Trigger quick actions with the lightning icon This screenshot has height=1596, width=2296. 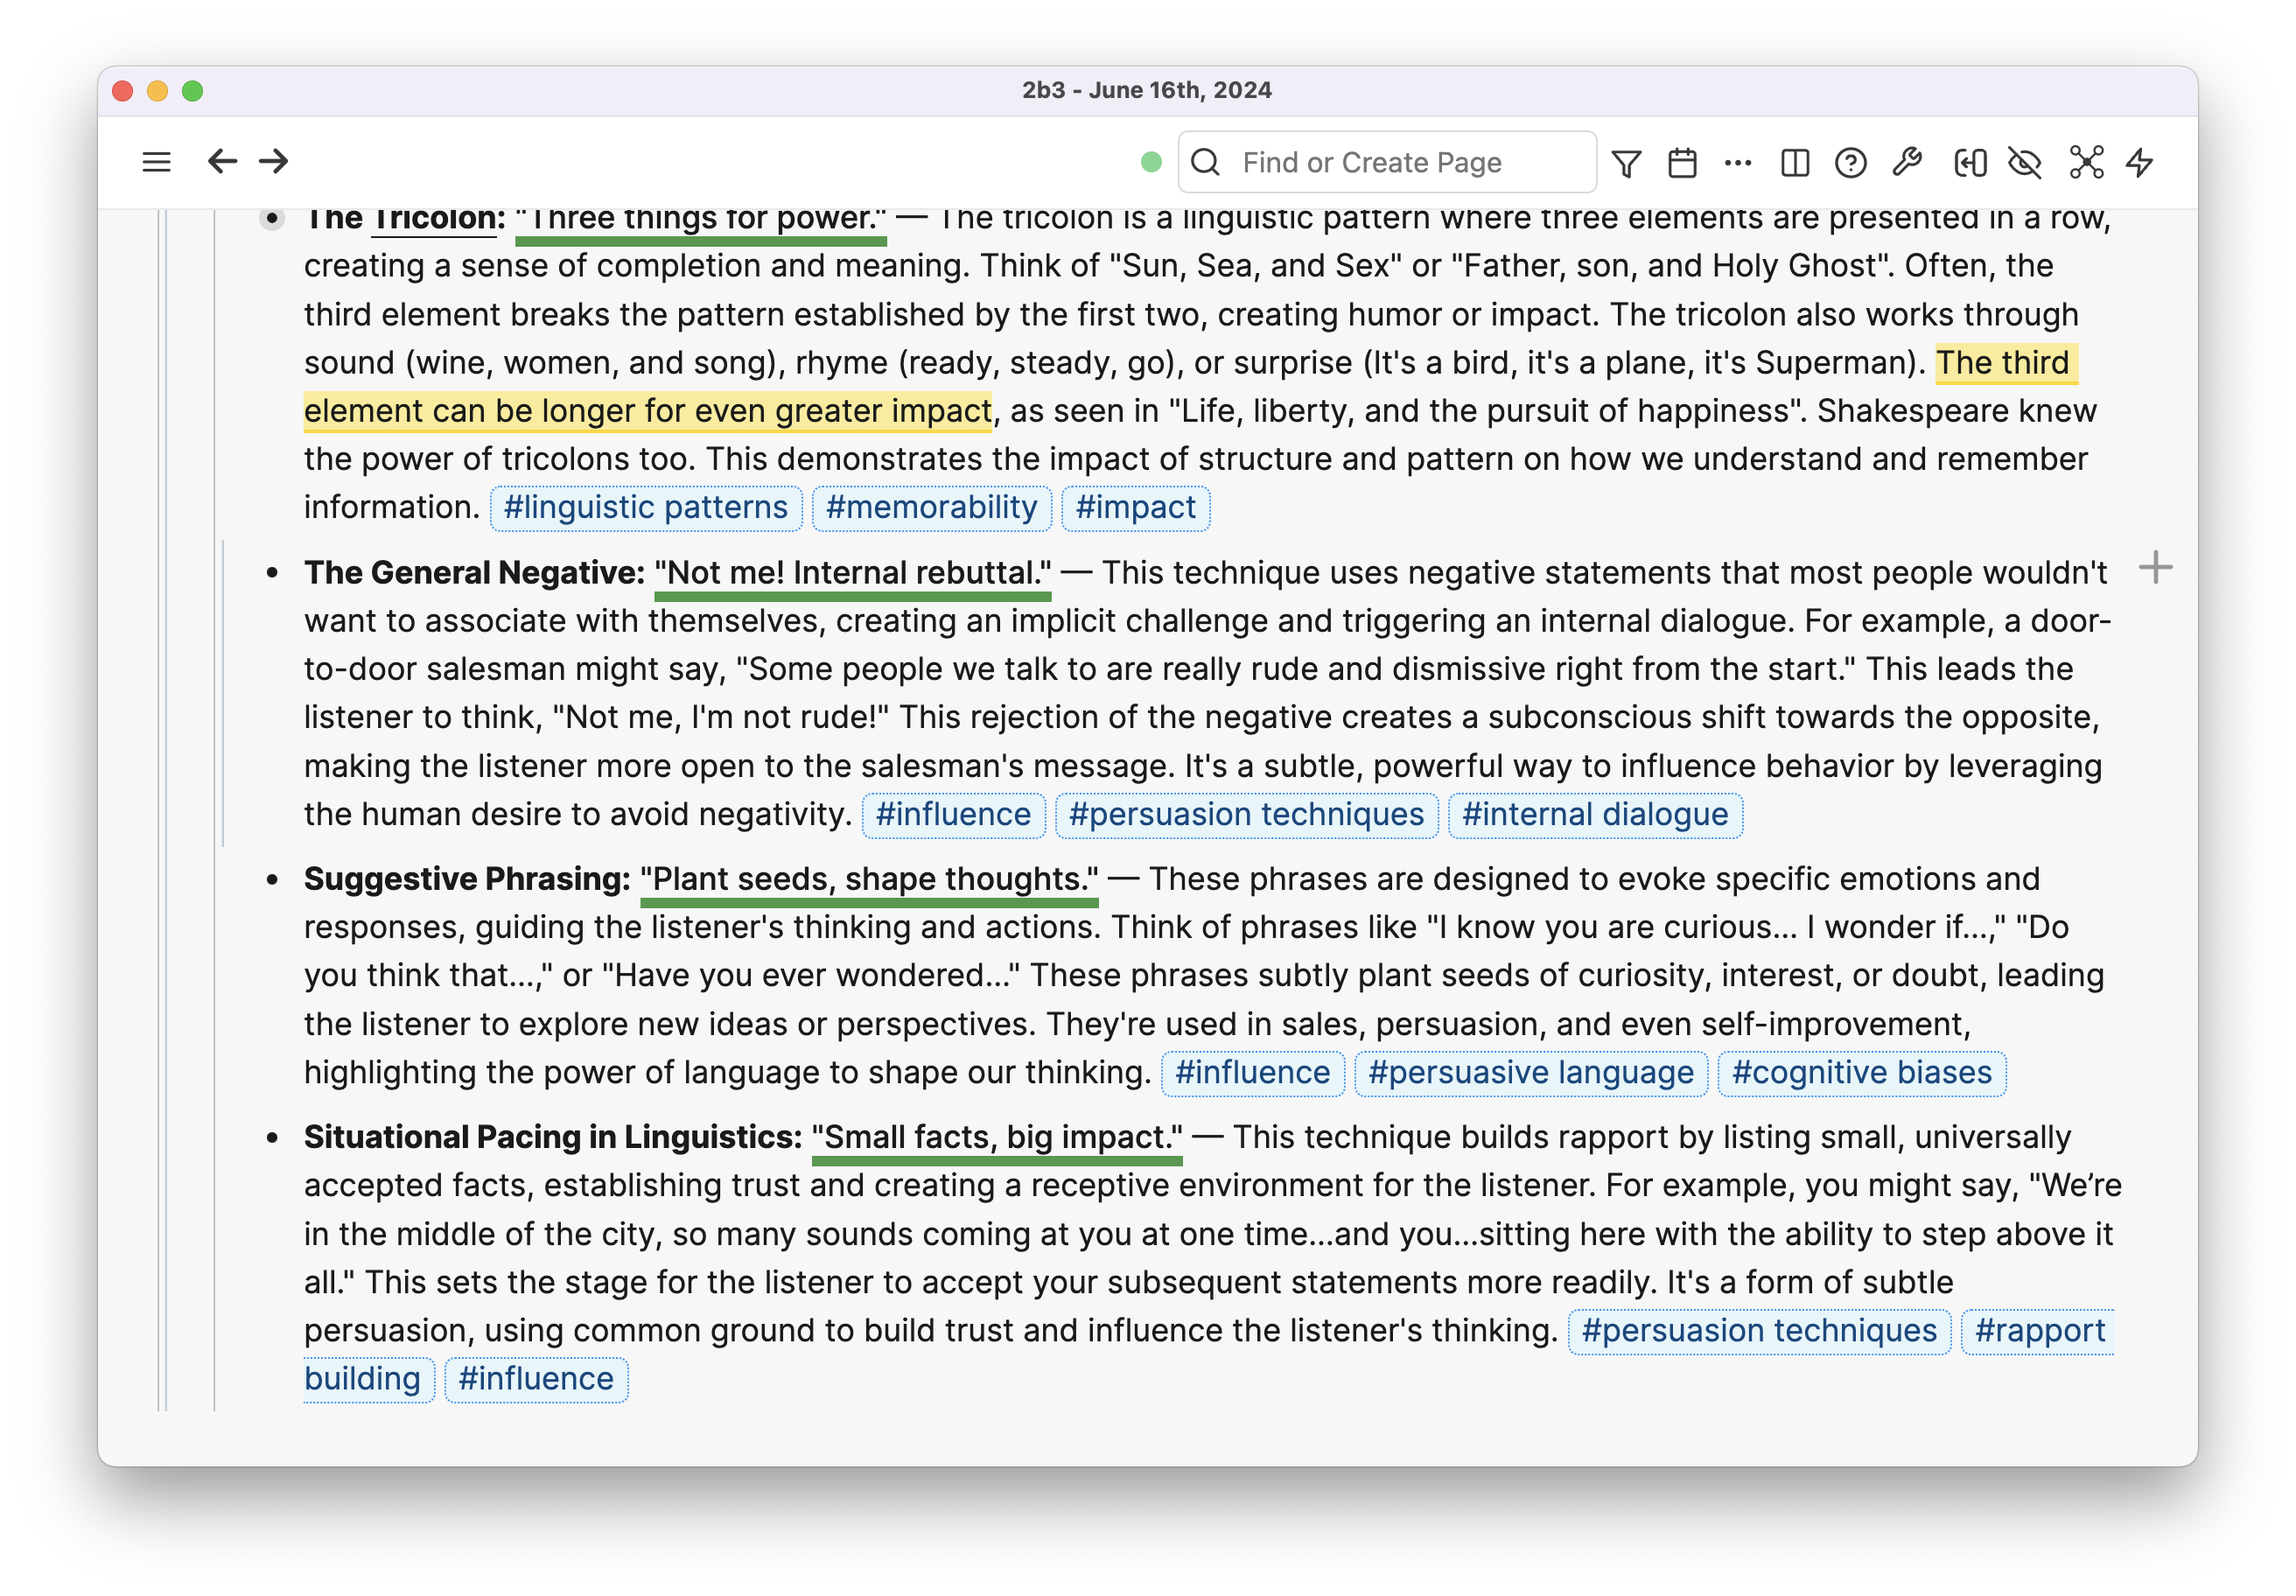coord(2141,161)
